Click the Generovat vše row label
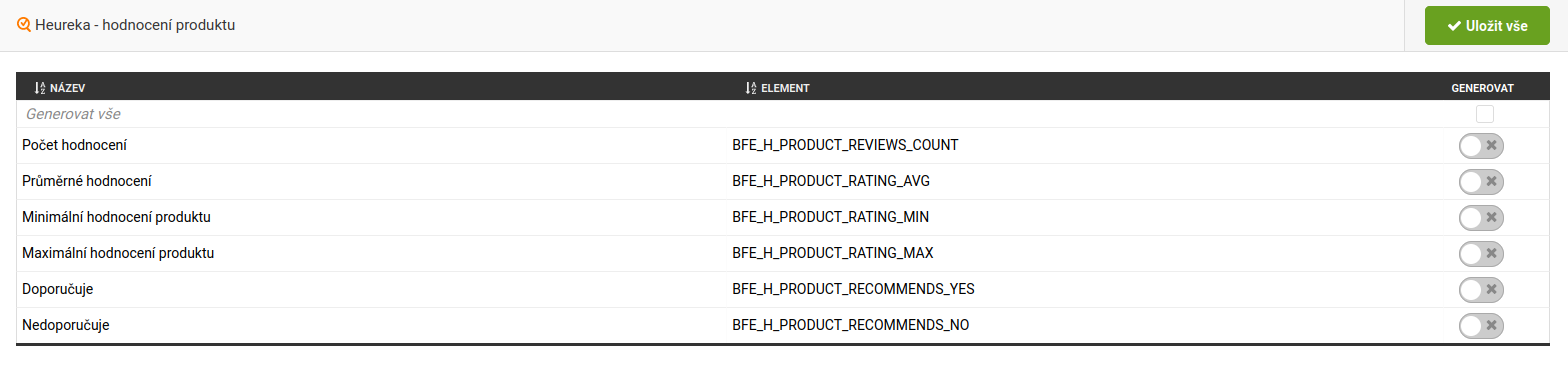Image resolution: width=1568 pixels, height=384 pixels. coord(73,114)
